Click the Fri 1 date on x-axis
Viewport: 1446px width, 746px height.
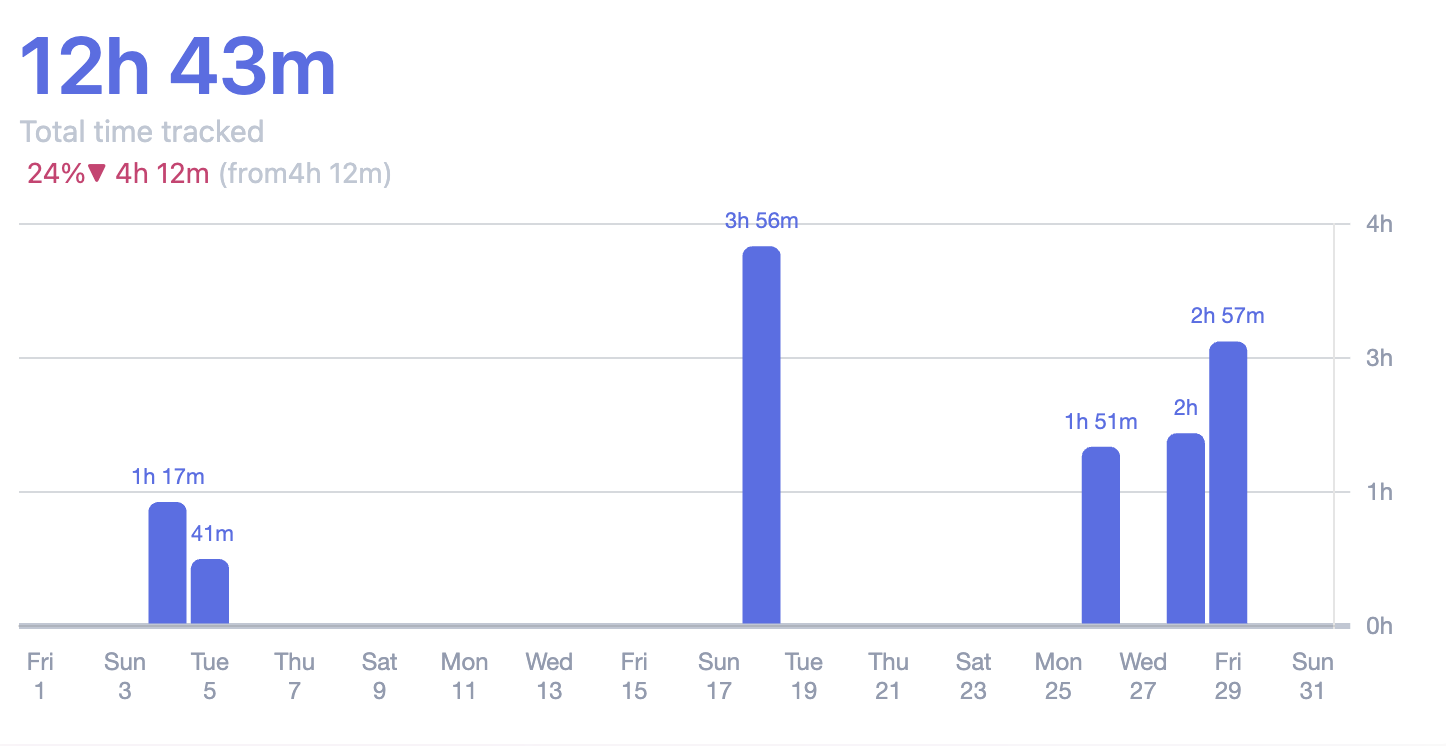click(40, 676)
